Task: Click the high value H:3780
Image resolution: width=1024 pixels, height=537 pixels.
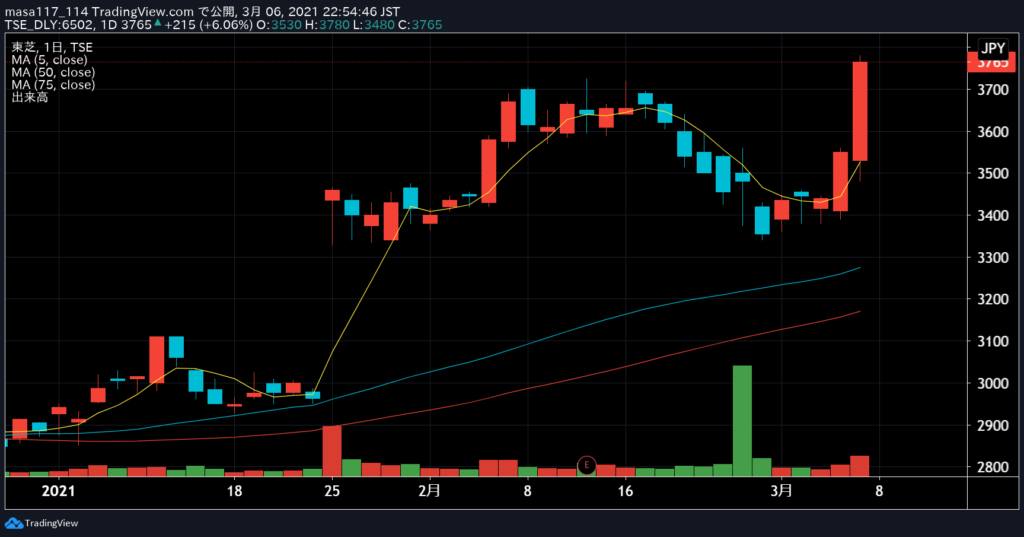Action: coord(328,25)
